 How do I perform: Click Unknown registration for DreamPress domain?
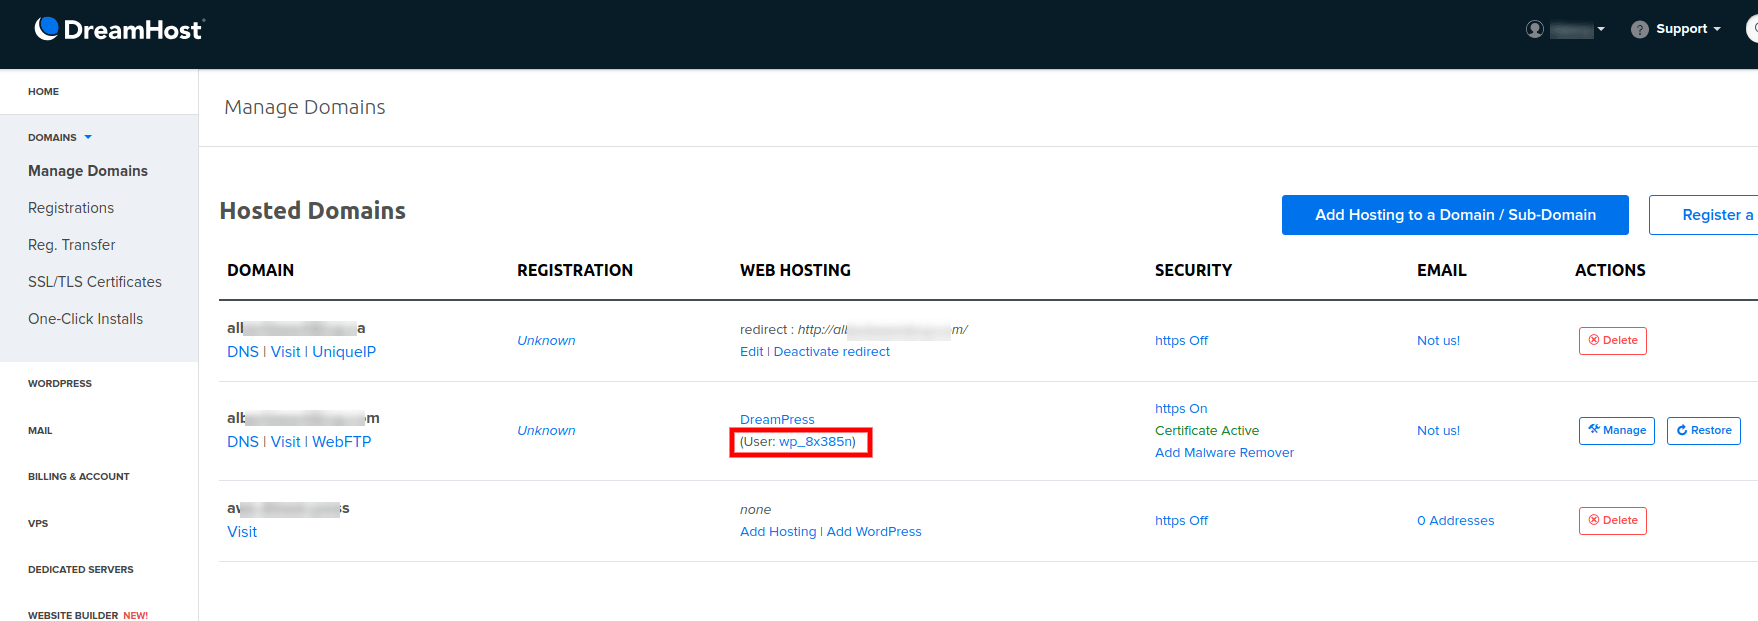(546, 431)
